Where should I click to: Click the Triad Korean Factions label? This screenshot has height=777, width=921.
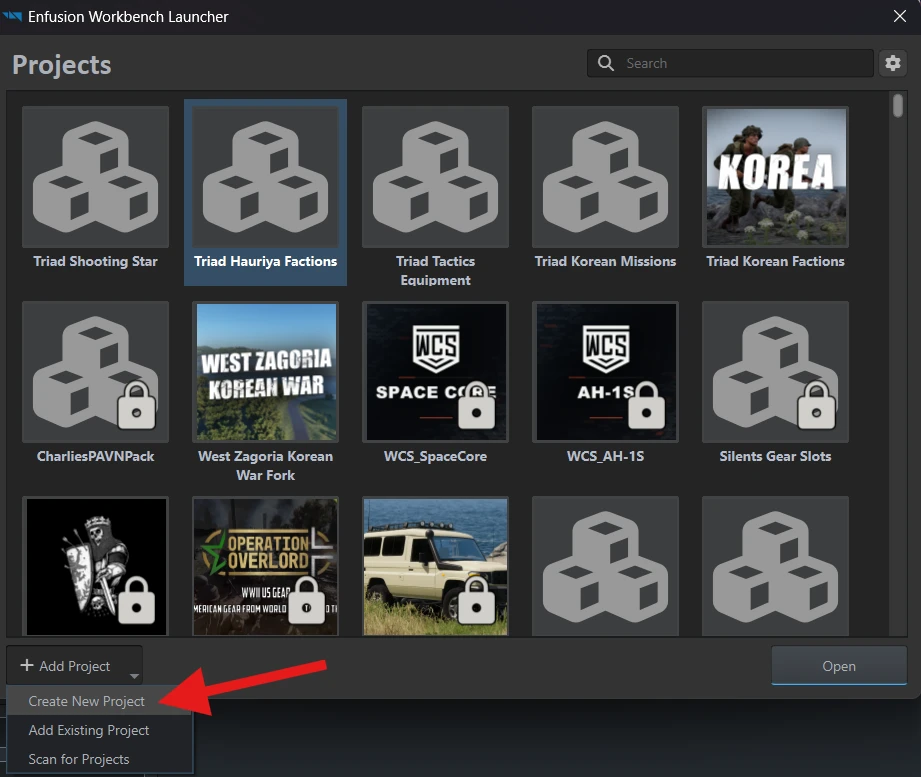point(775,261)
